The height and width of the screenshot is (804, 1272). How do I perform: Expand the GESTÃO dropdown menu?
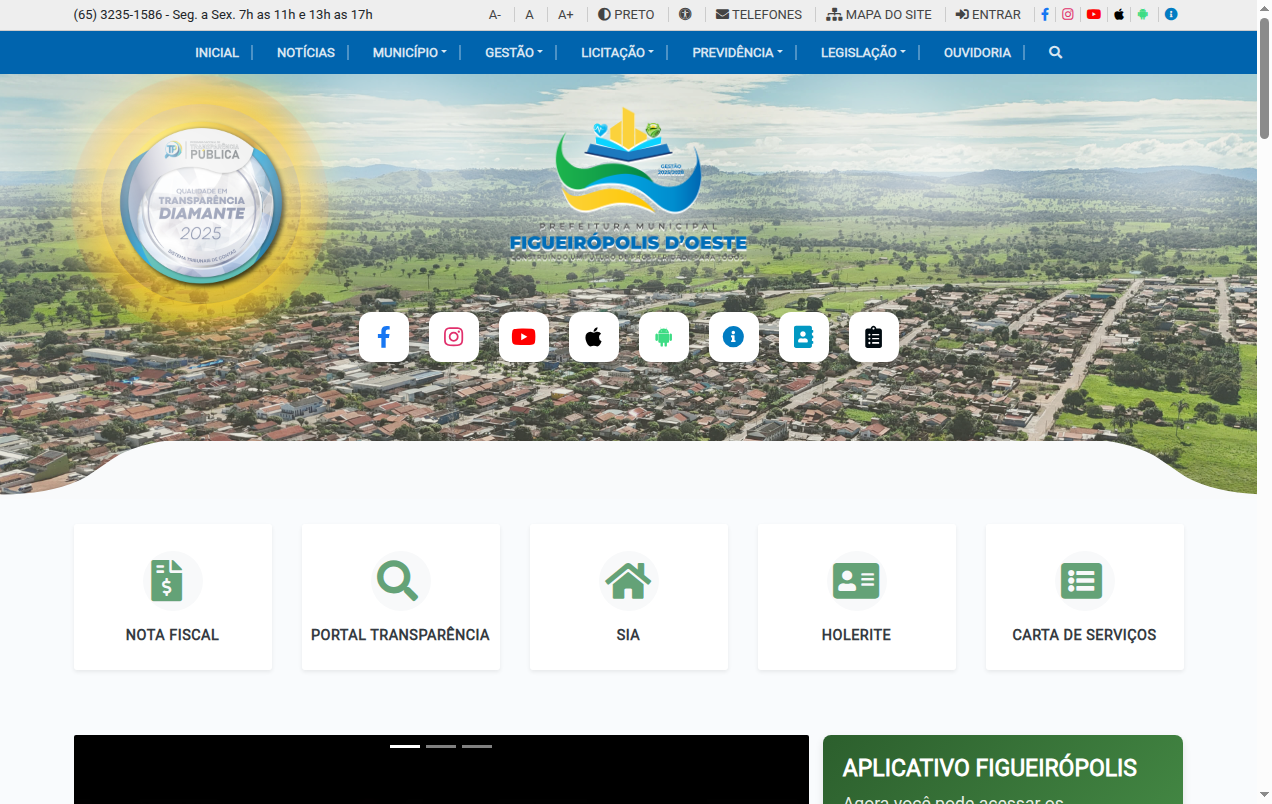point(514,53)
